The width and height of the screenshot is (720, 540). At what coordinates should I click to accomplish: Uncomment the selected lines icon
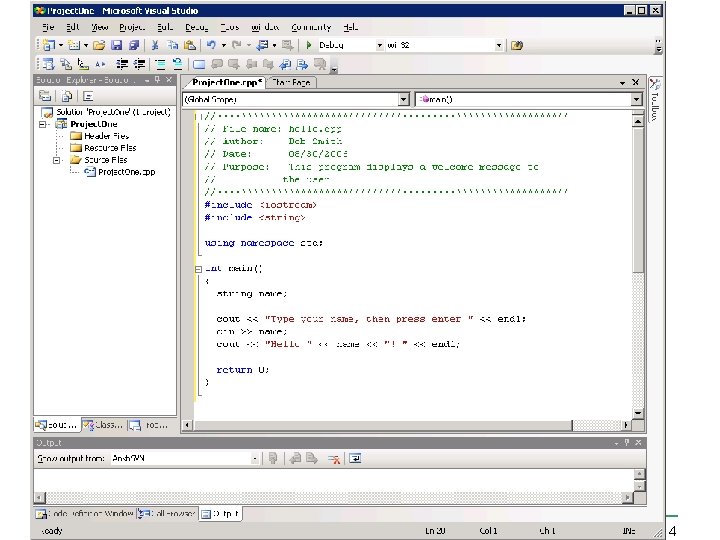click(x=177, y=64)
